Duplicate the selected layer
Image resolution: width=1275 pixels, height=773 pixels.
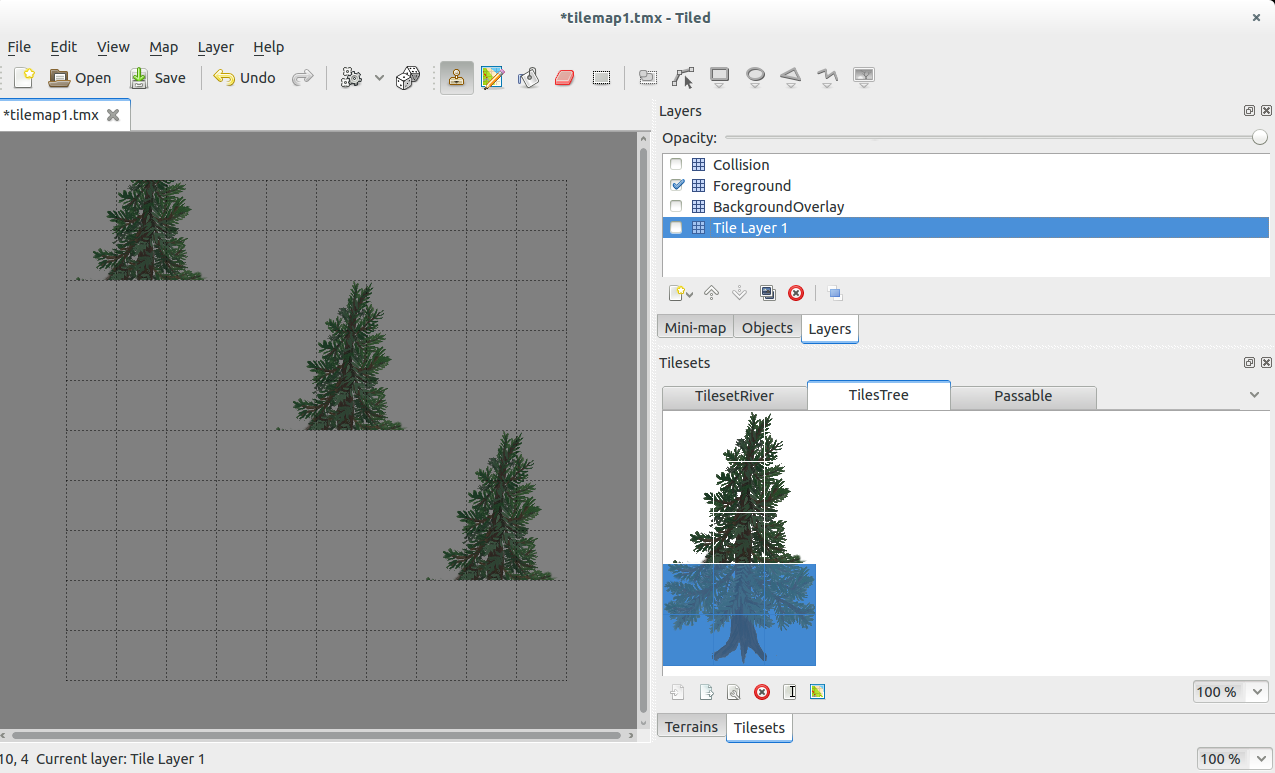(x=767, y=293)
